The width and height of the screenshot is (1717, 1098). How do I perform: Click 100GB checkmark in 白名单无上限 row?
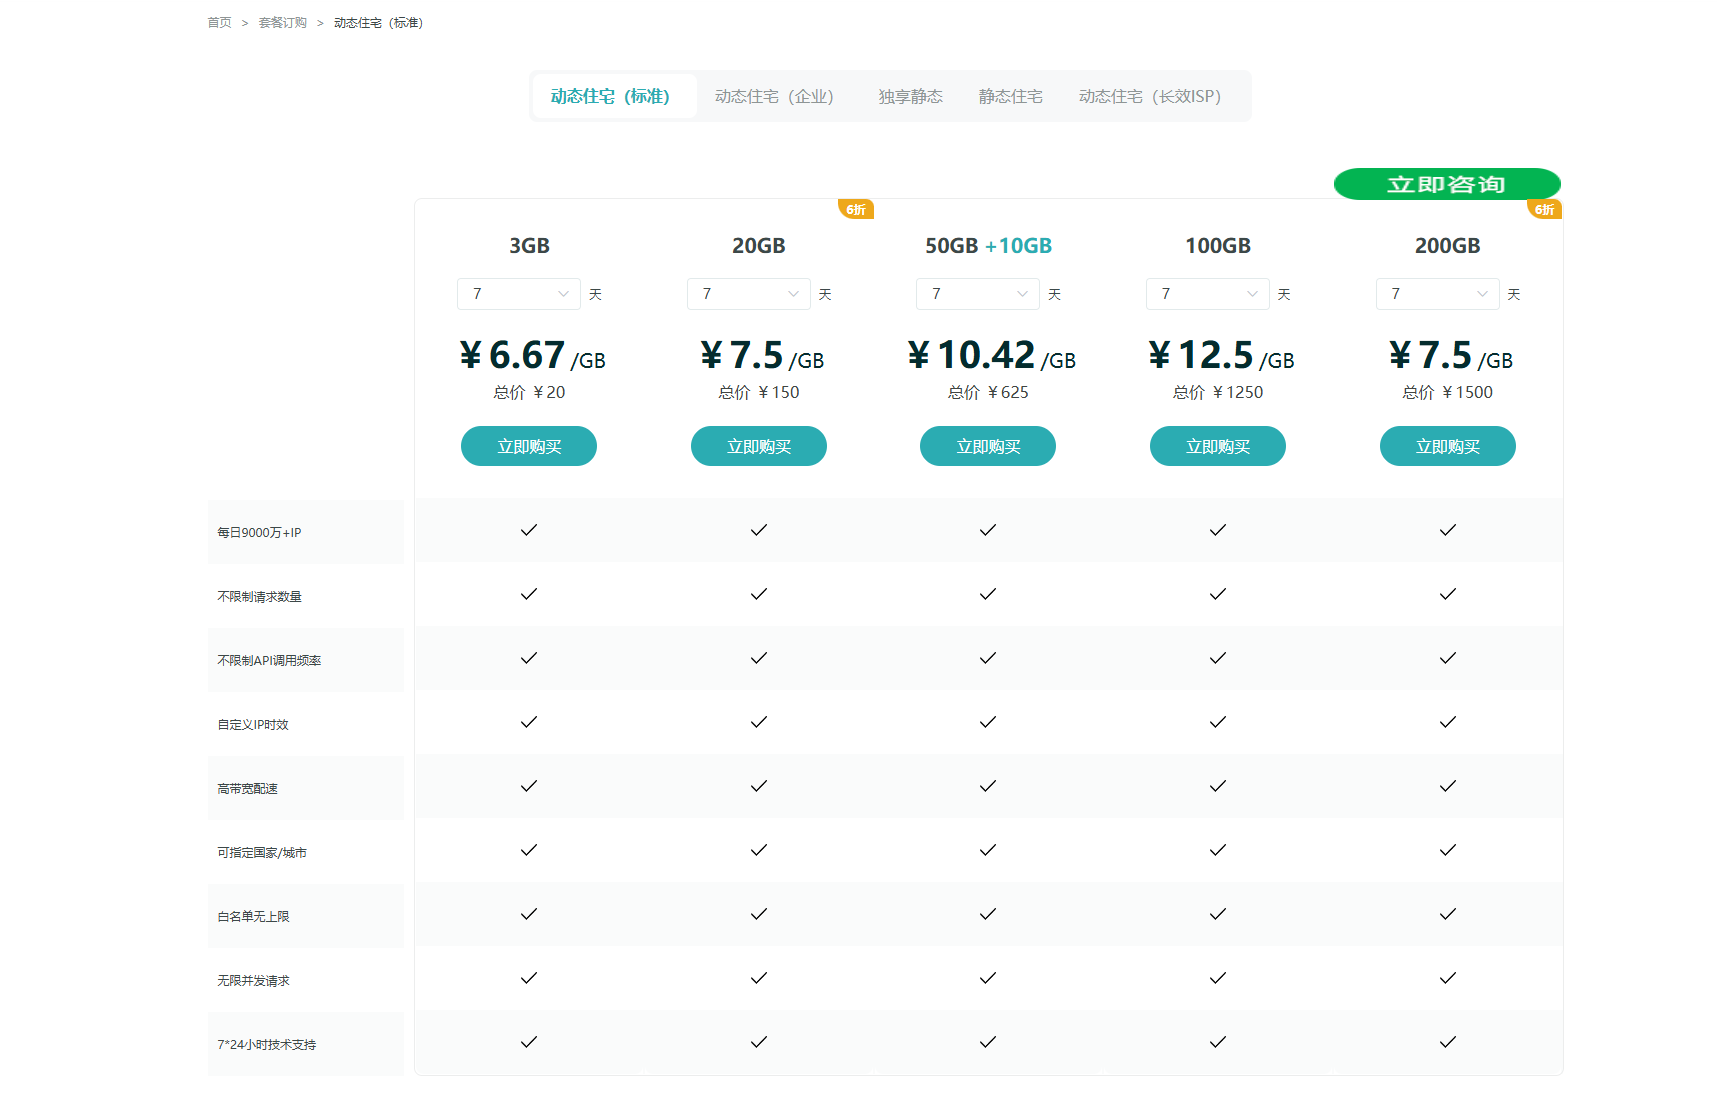tap(1218, 914)
